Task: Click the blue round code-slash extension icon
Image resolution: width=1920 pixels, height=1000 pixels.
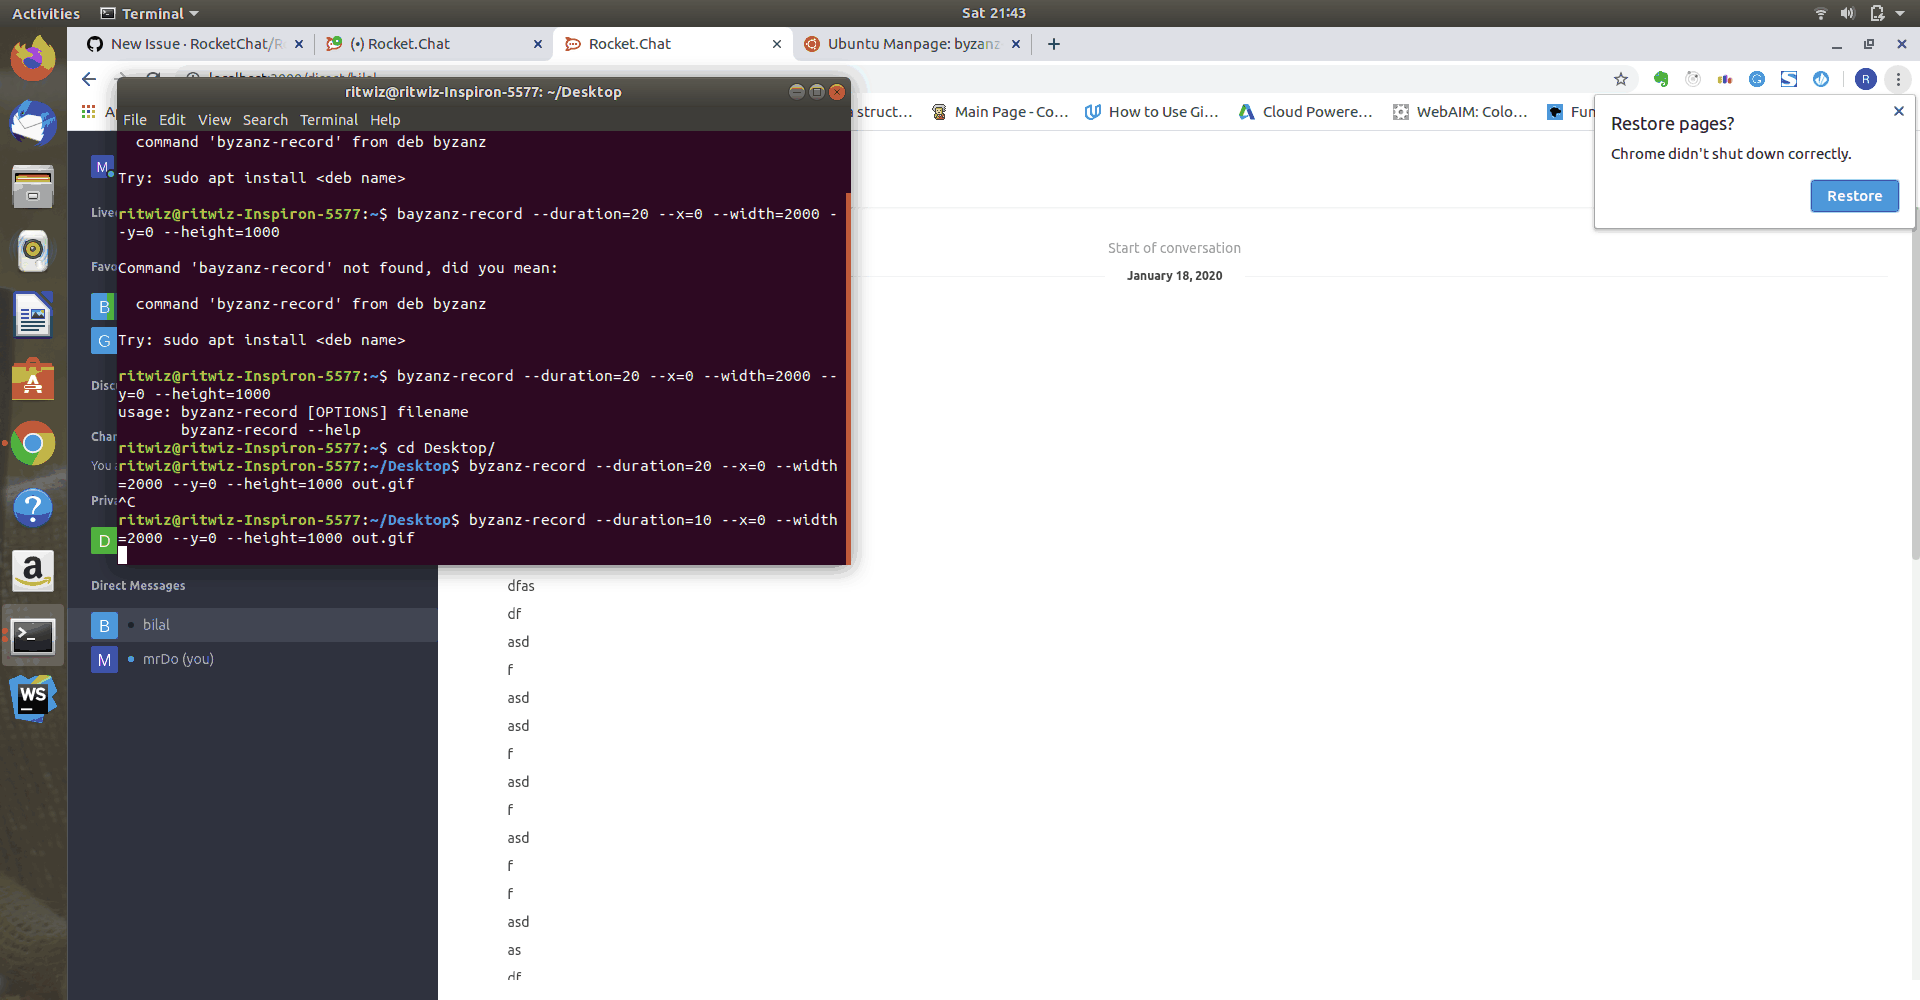Action: [1821, 79]
